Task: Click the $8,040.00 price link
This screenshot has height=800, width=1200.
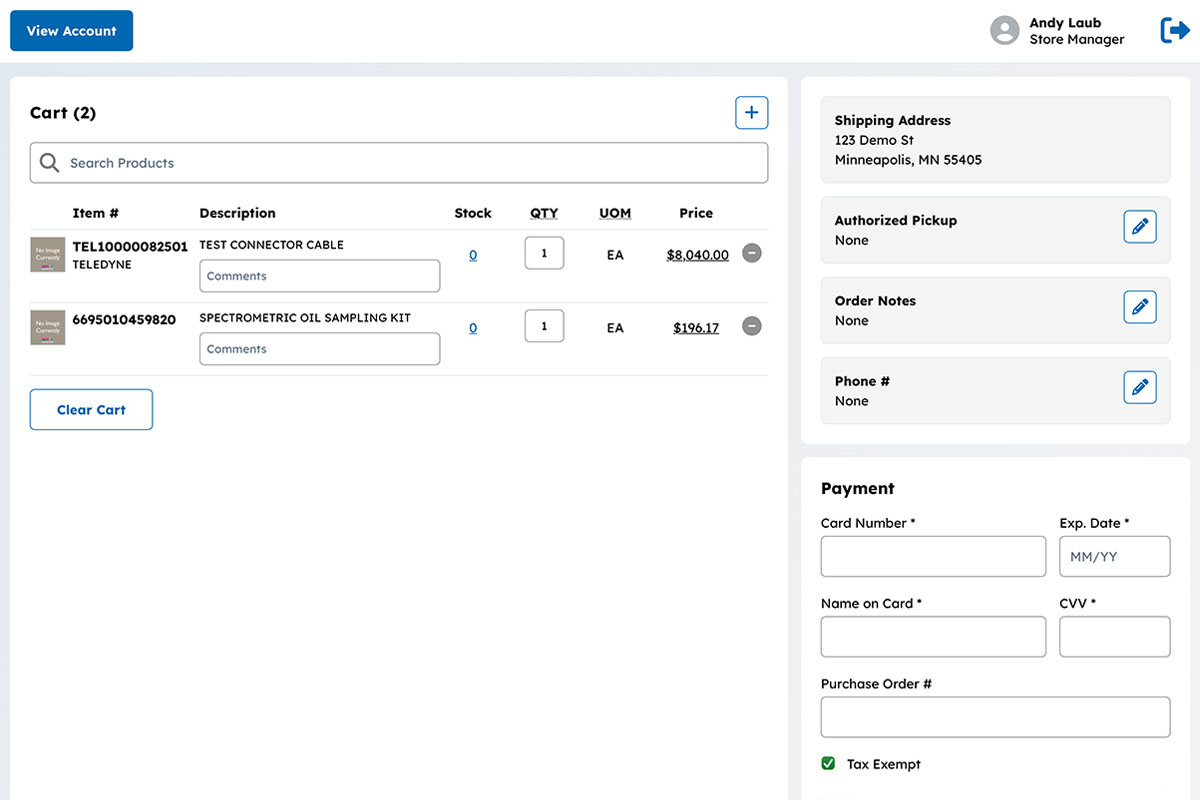Action: (x=697, y=255)
